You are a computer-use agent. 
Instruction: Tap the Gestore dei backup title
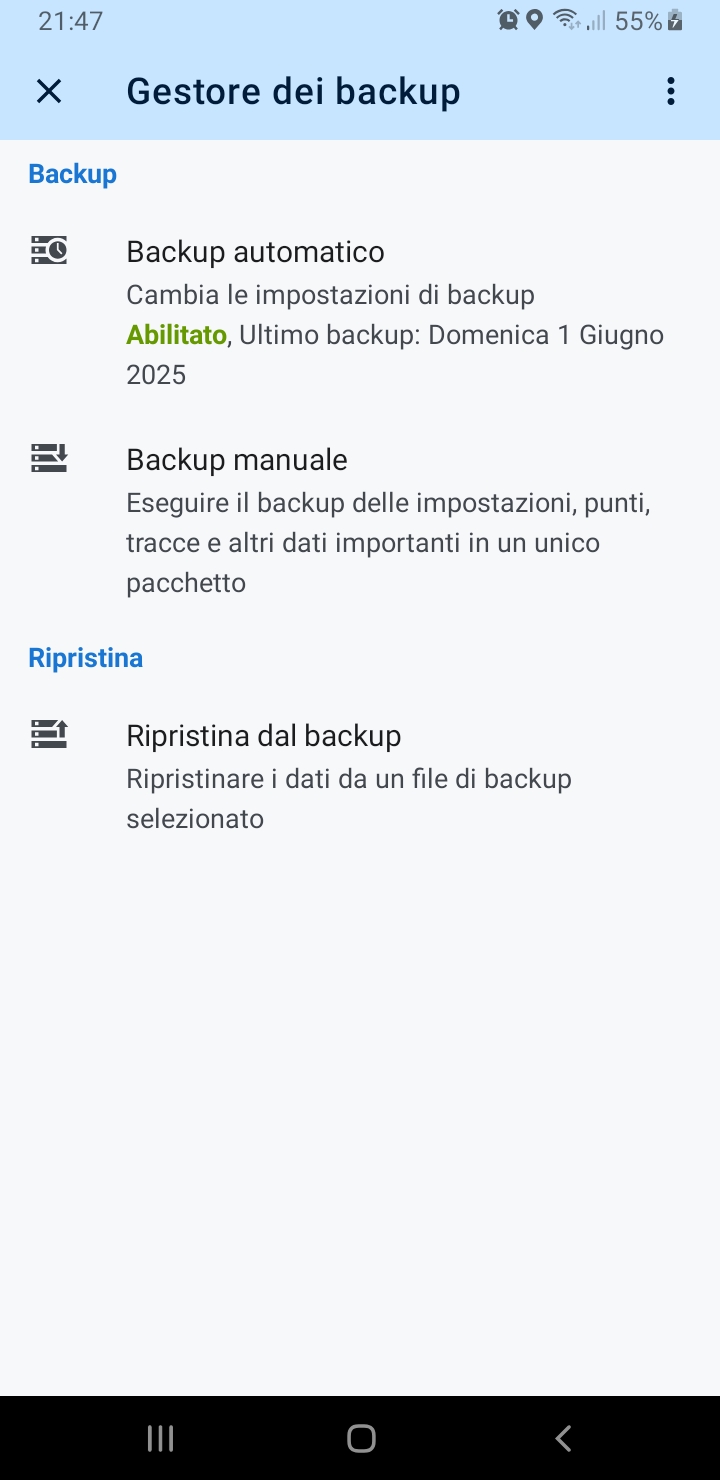[x=293, y=92]
